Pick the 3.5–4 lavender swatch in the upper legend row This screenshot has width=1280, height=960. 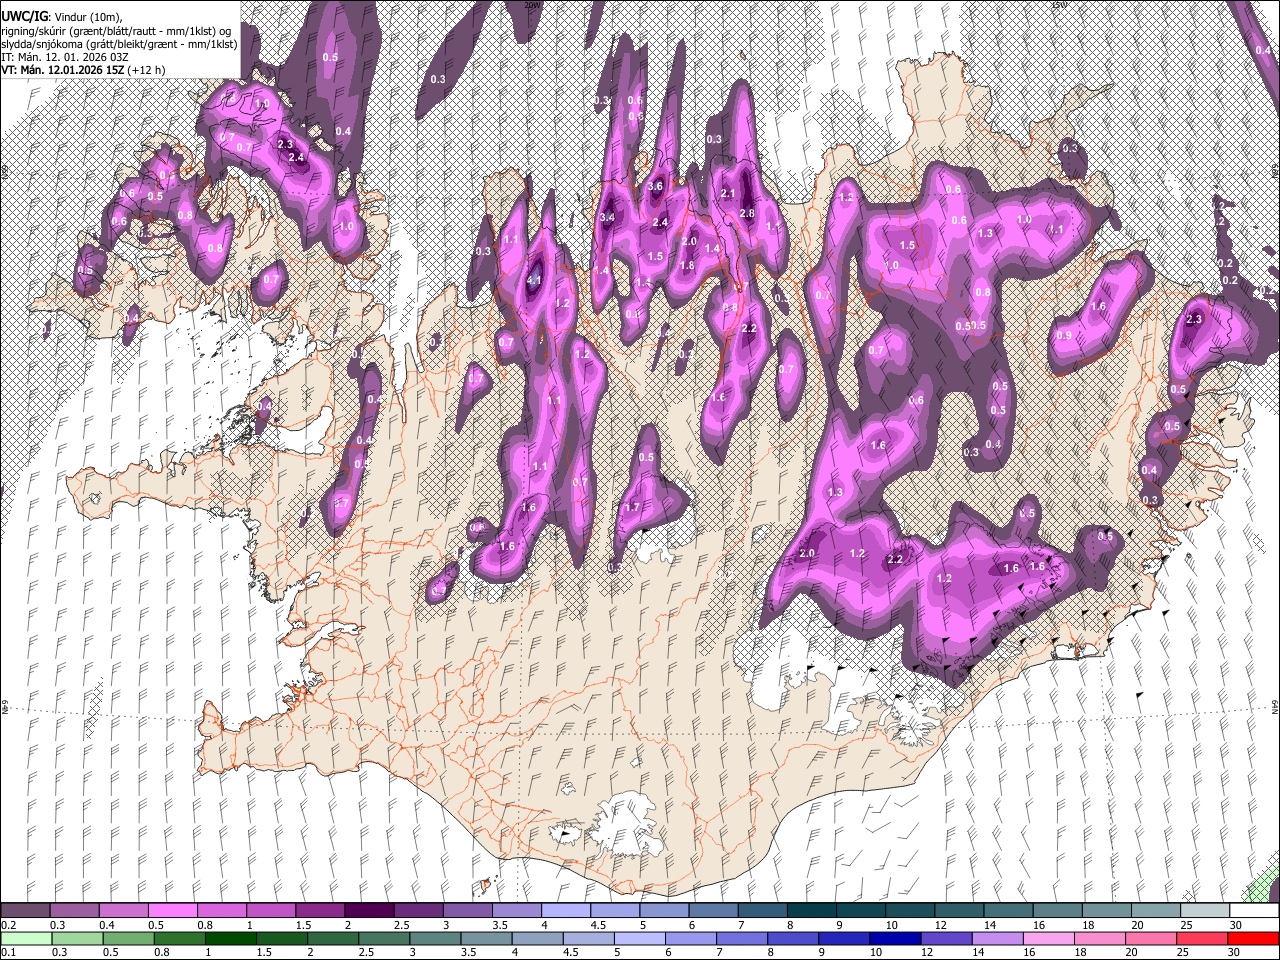[x=516, y=911]
